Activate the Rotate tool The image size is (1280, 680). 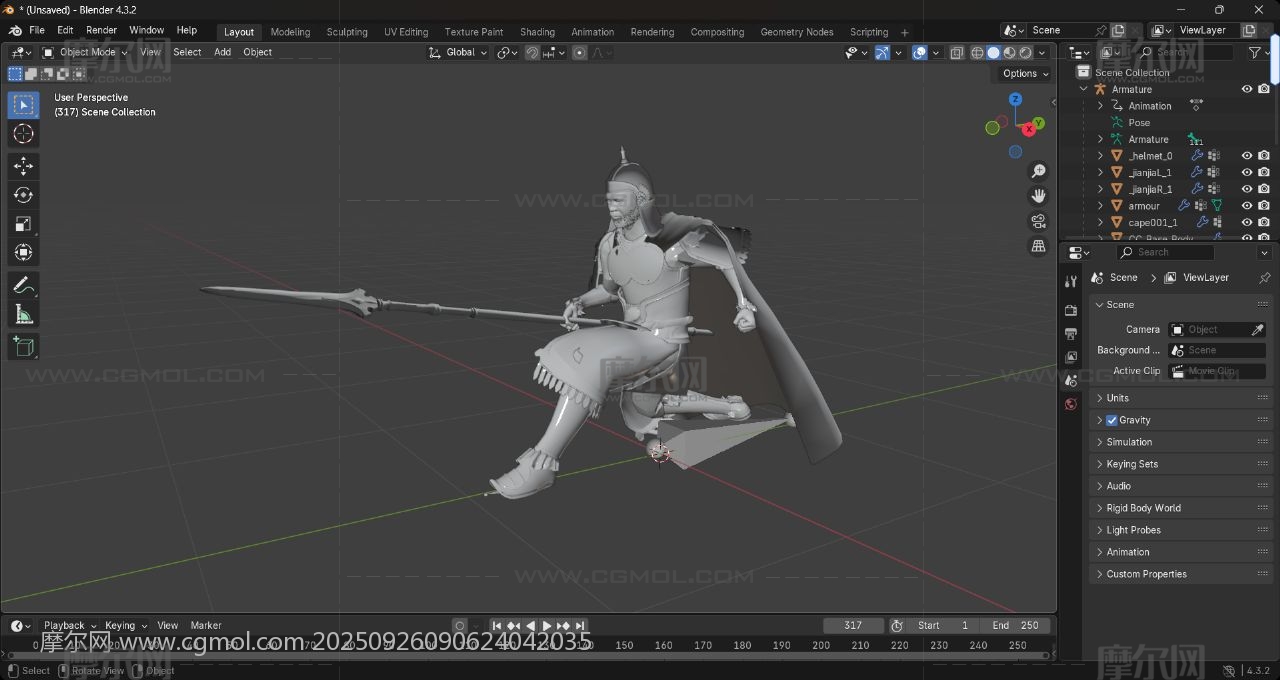pyautogui.click(x=23, y=195)
